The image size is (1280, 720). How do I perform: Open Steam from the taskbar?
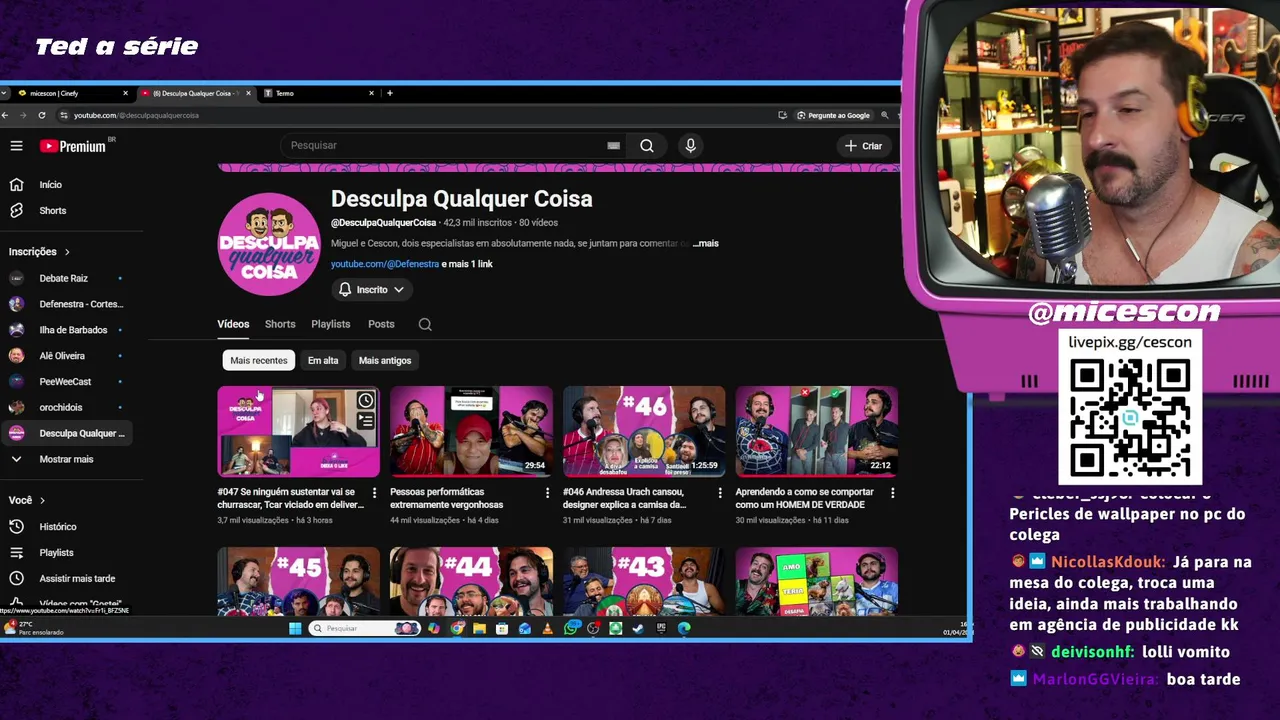[x=638, y=628]
